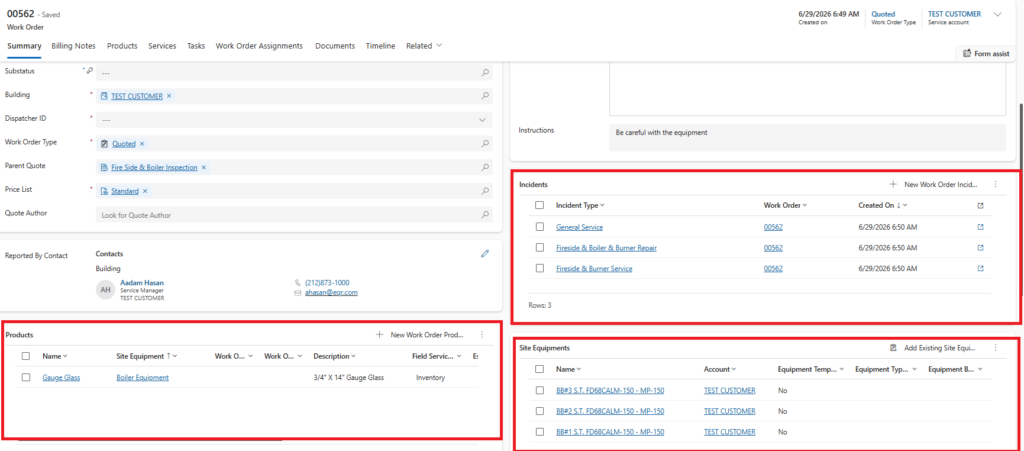Click AH contact avatar
The image size is (1024, 451).
pos(105,290)
